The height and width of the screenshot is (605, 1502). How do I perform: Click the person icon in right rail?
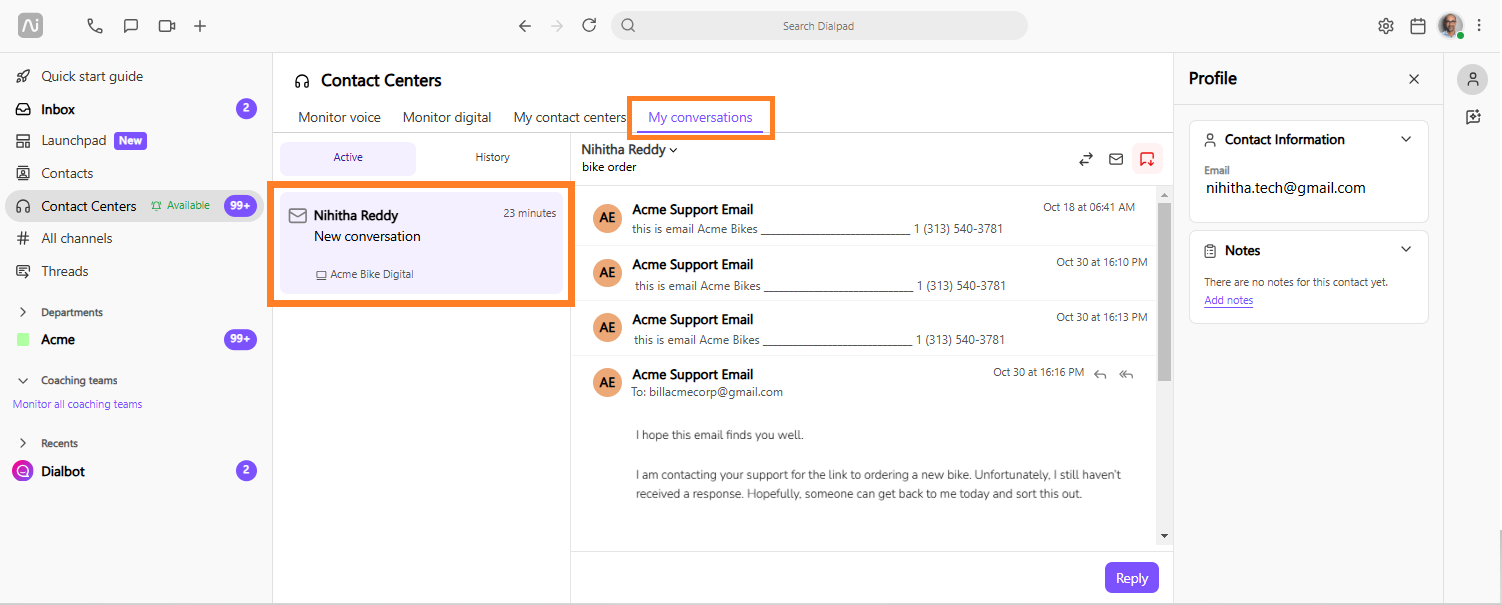tap(1472, 79)
